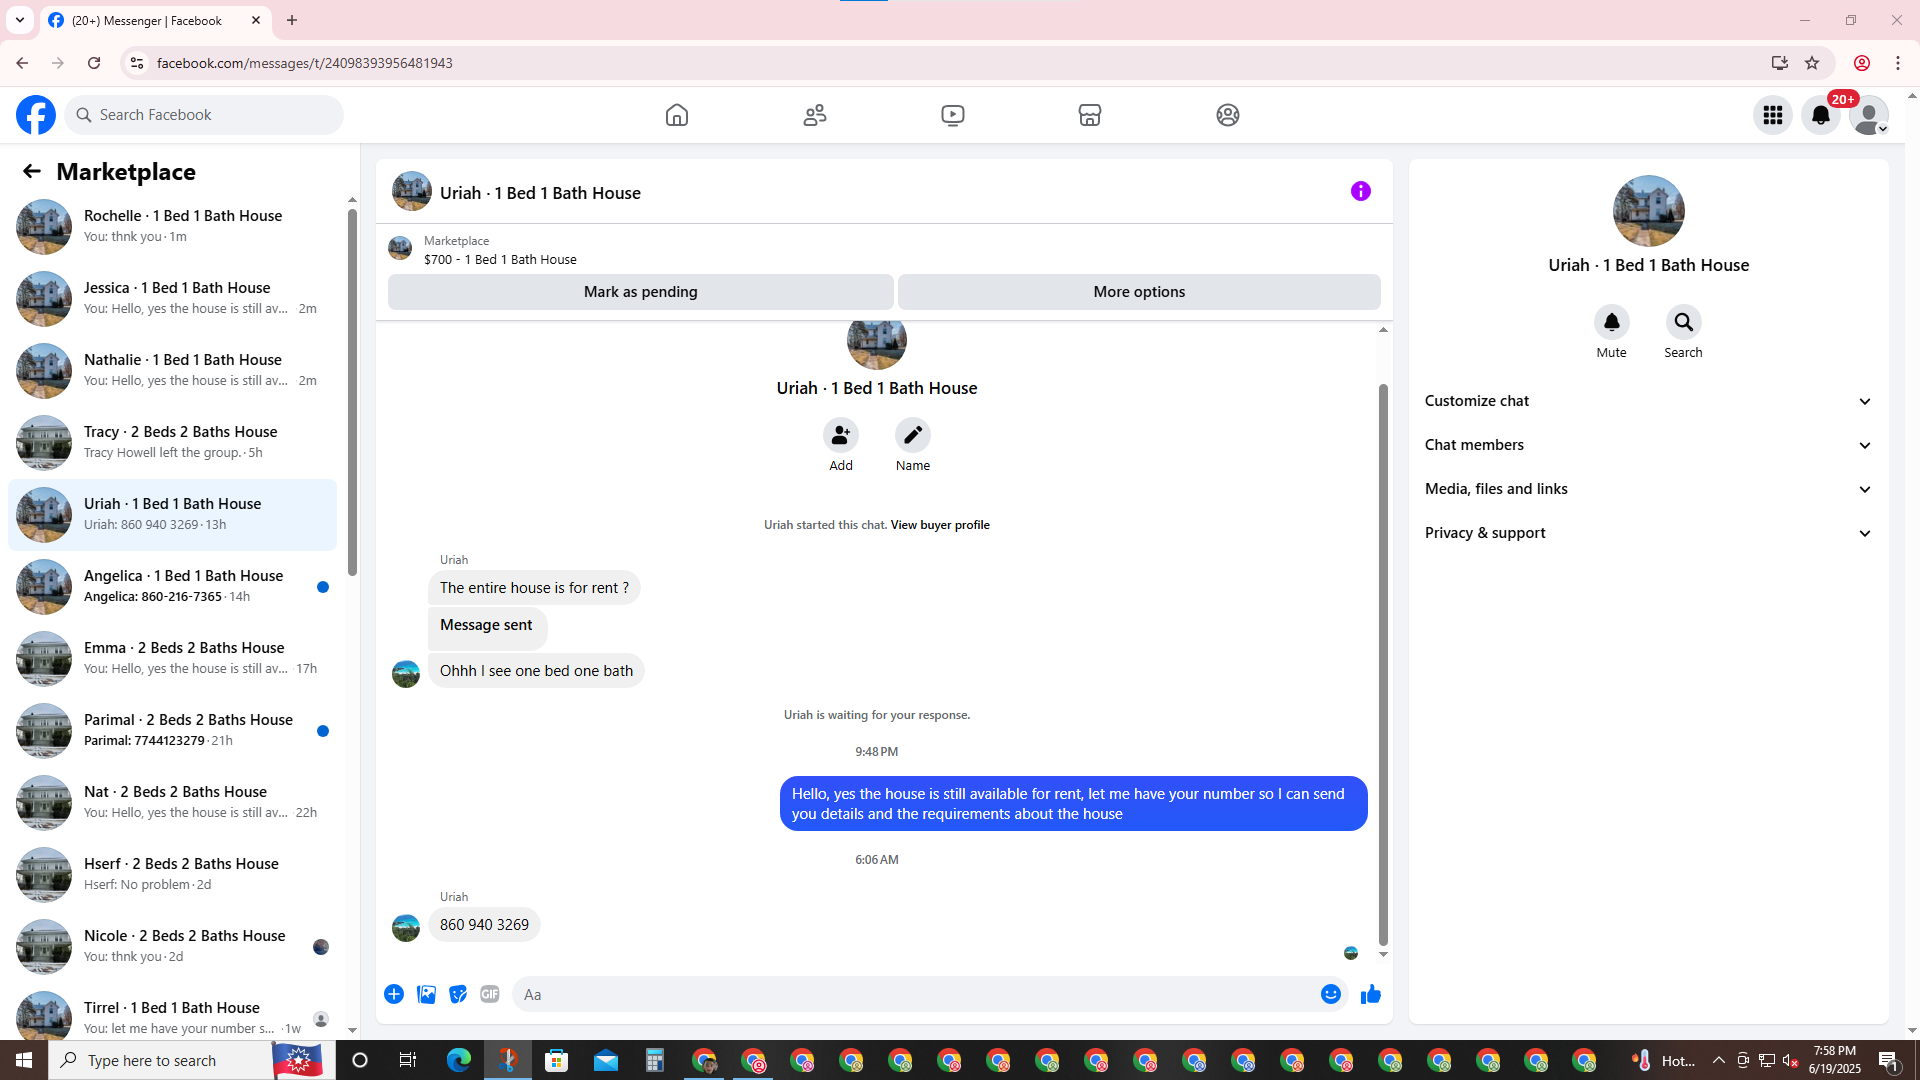Open Emma · 2 Beds 2 Baths House chat
Viewport: 1920px width, 1080px height.
[x=172, y=659]
